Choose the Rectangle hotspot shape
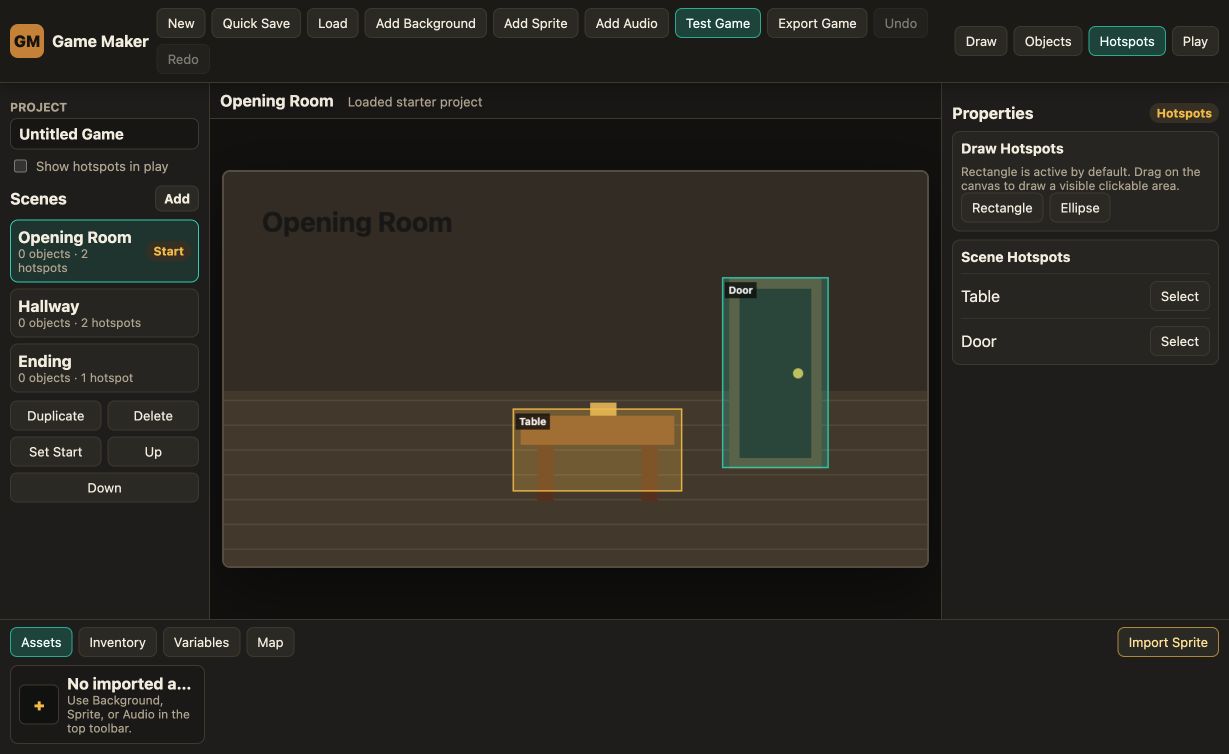 [x=1002, y=208]
